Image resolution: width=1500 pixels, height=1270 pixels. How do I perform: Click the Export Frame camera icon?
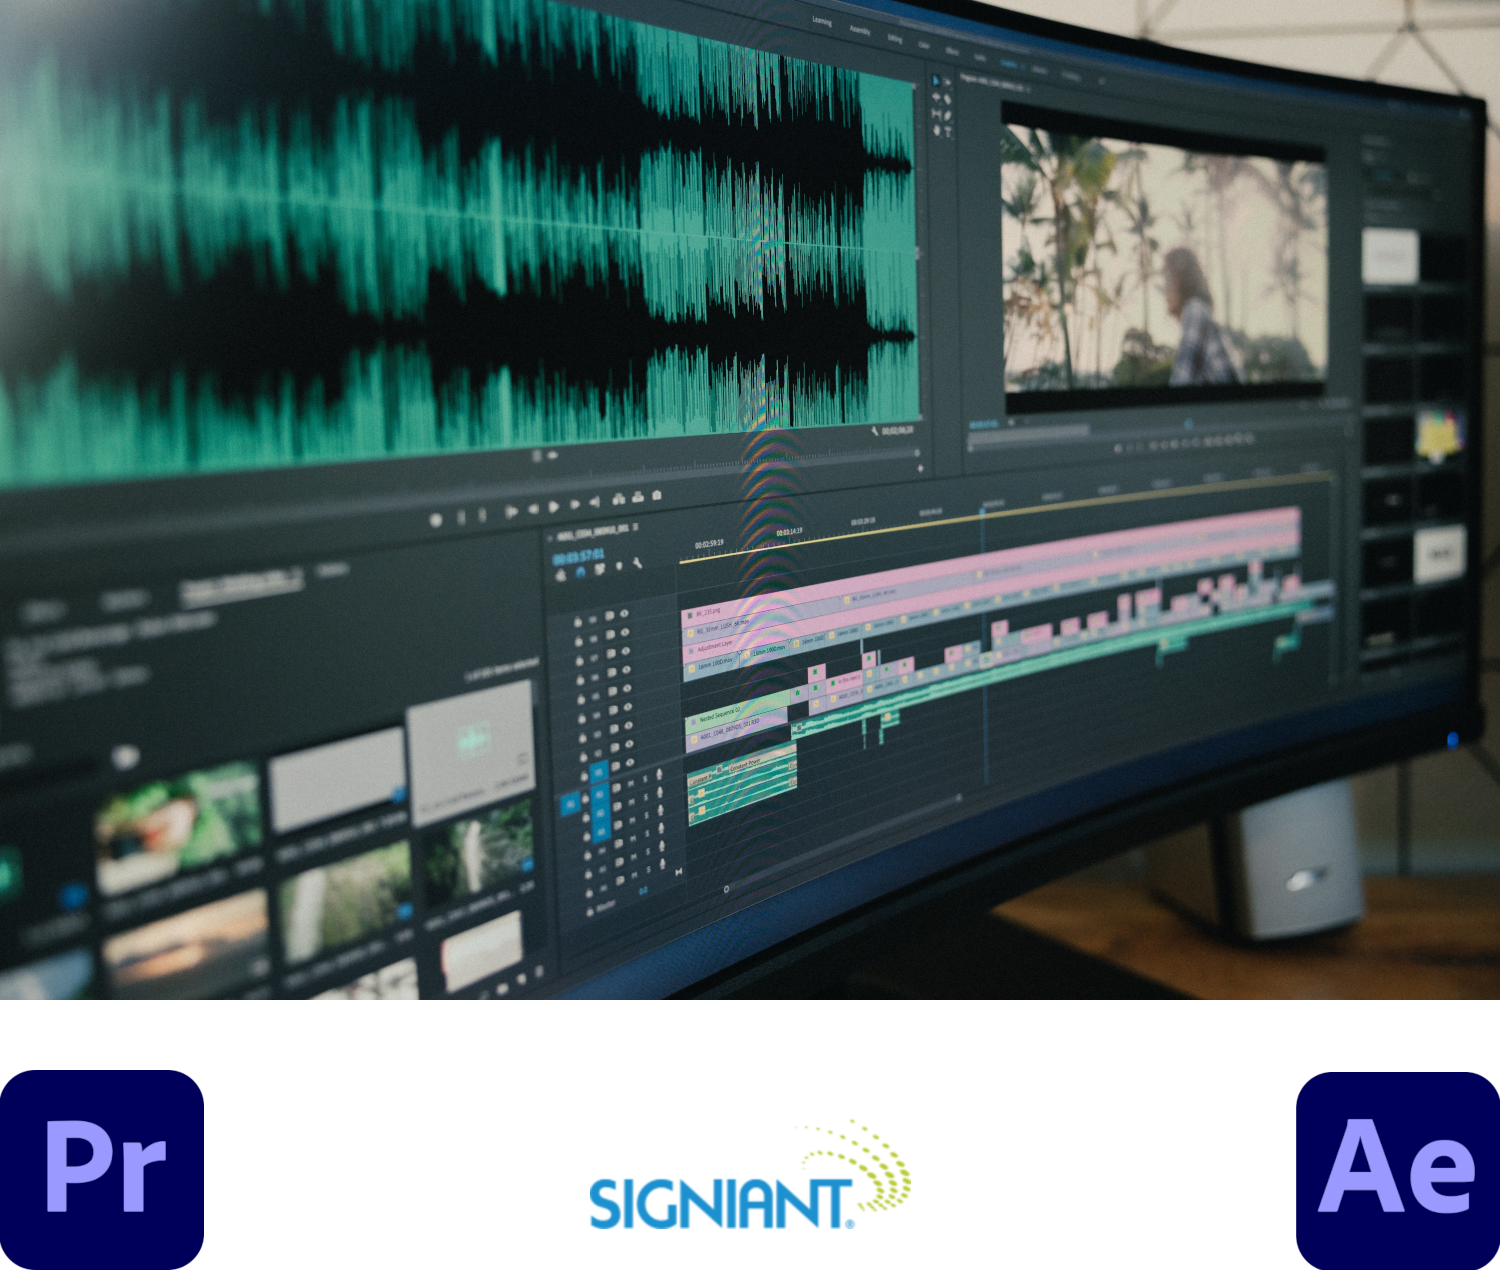(x=657, y=495)
